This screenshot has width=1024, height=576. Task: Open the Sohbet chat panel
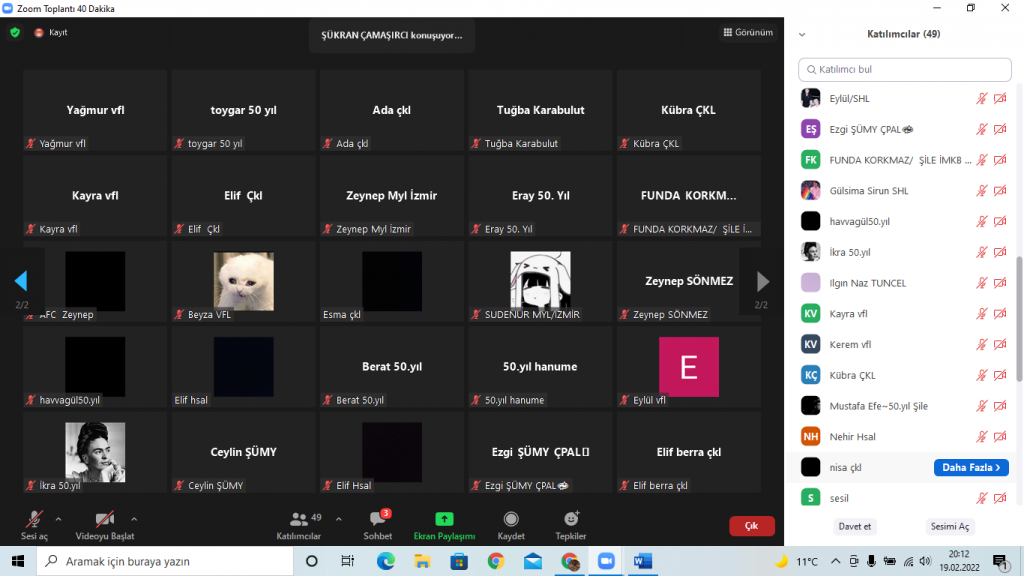[x=377, y=520]
